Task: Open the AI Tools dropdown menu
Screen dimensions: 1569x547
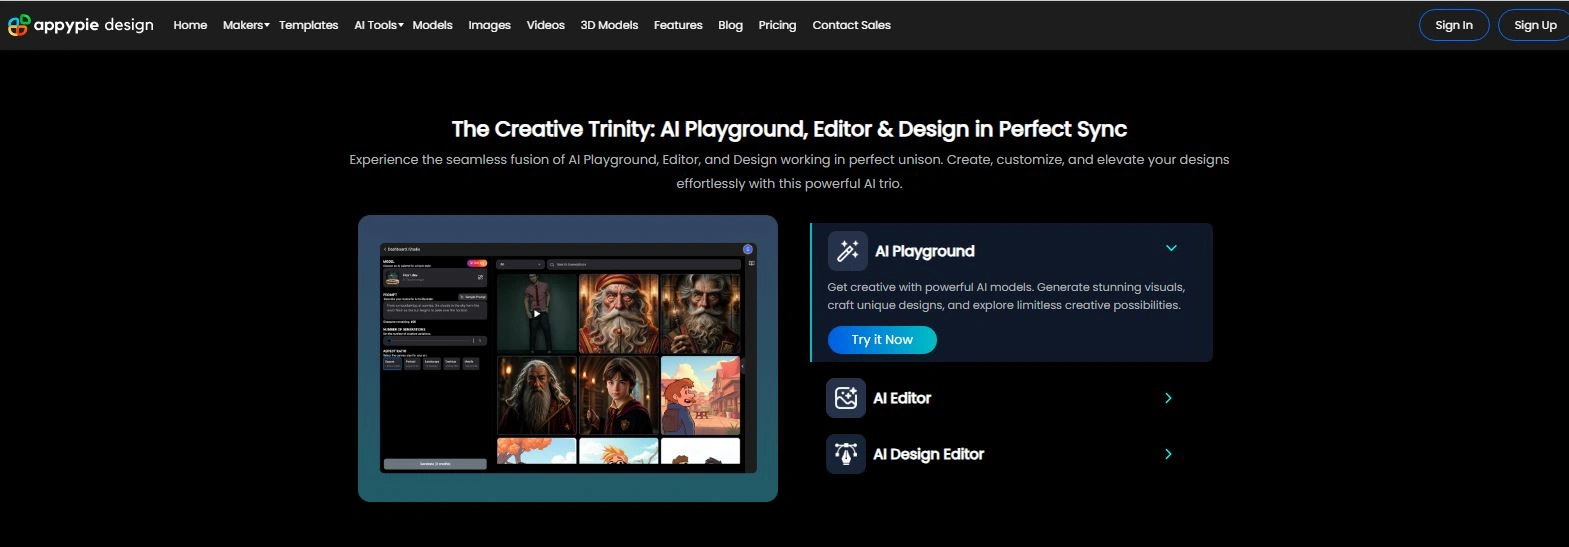Action: pos(378,25)
